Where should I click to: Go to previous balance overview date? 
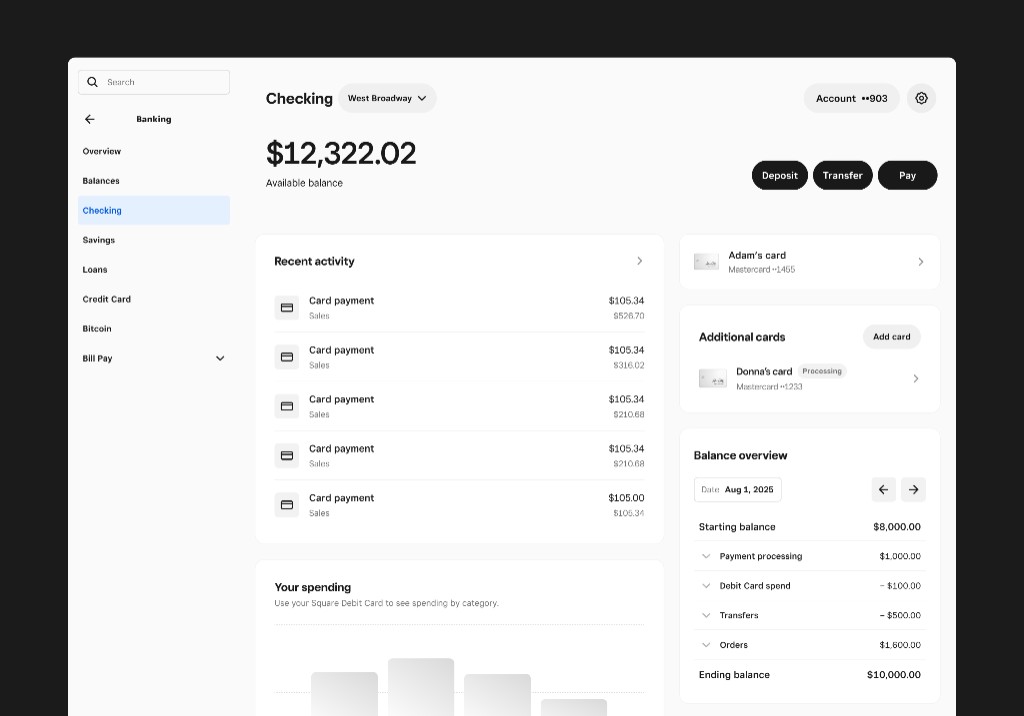click(884, 489)
